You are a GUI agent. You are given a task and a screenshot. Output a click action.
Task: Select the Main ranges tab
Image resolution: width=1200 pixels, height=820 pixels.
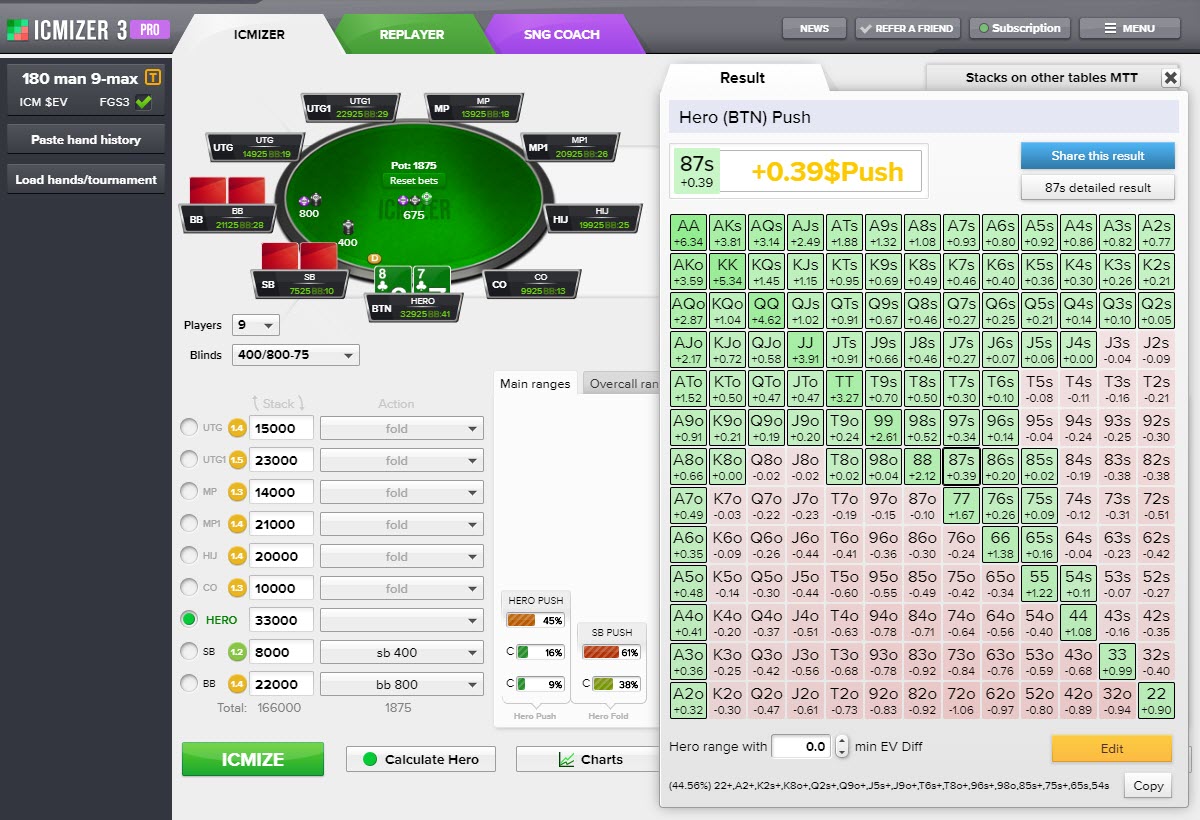[535, 383]
